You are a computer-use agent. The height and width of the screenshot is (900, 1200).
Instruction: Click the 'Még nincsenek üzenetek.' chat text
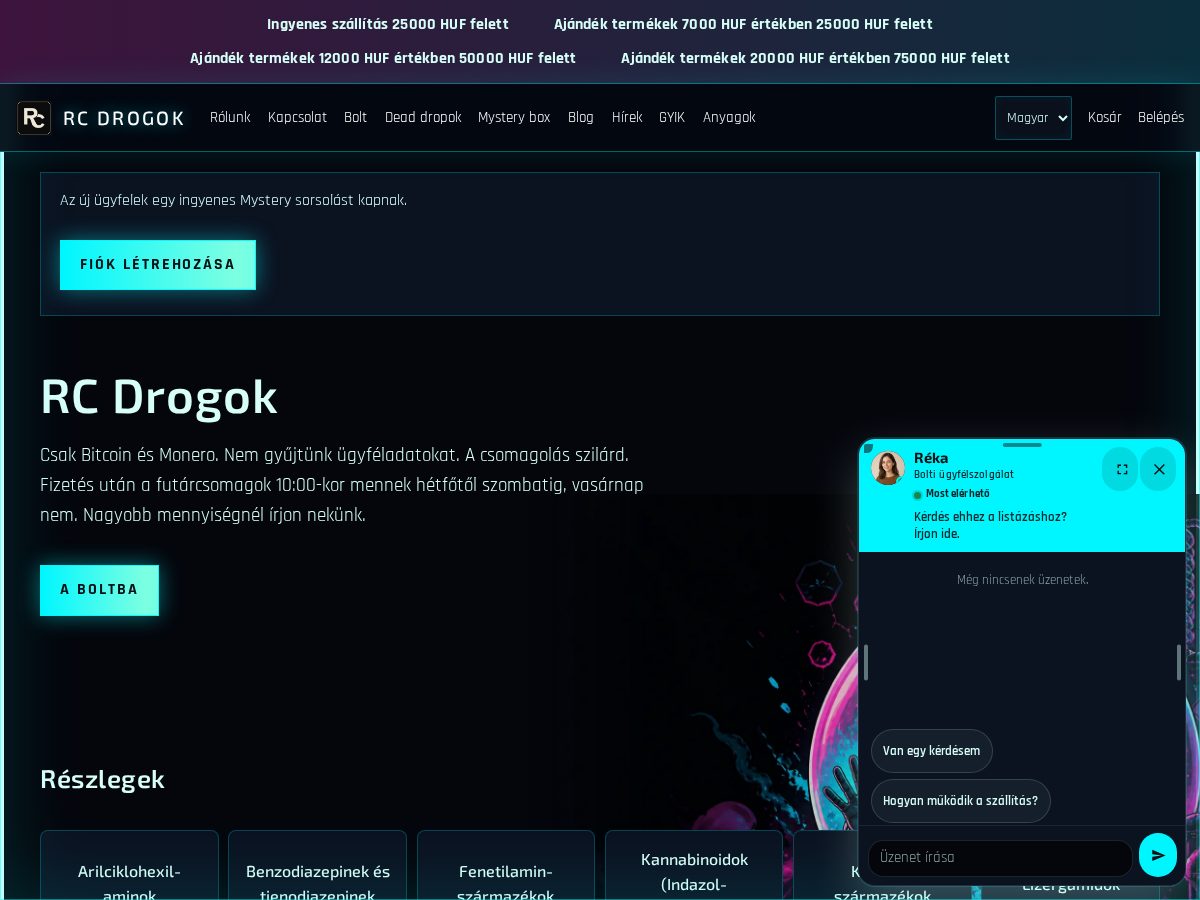tap(1022, 580)
